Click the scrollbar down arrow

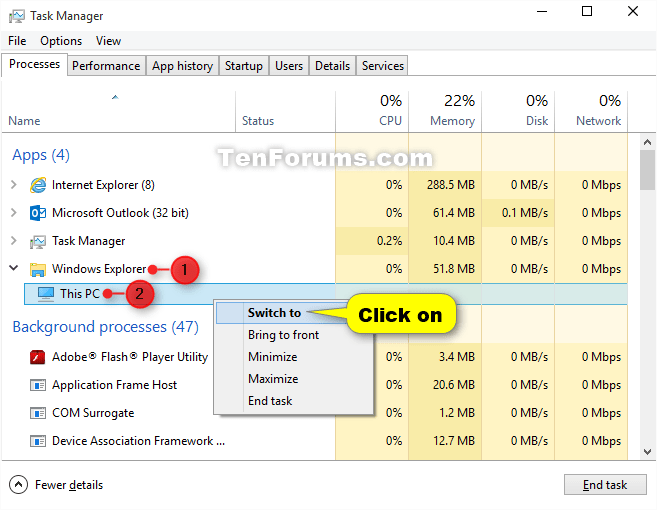point(647,452)
